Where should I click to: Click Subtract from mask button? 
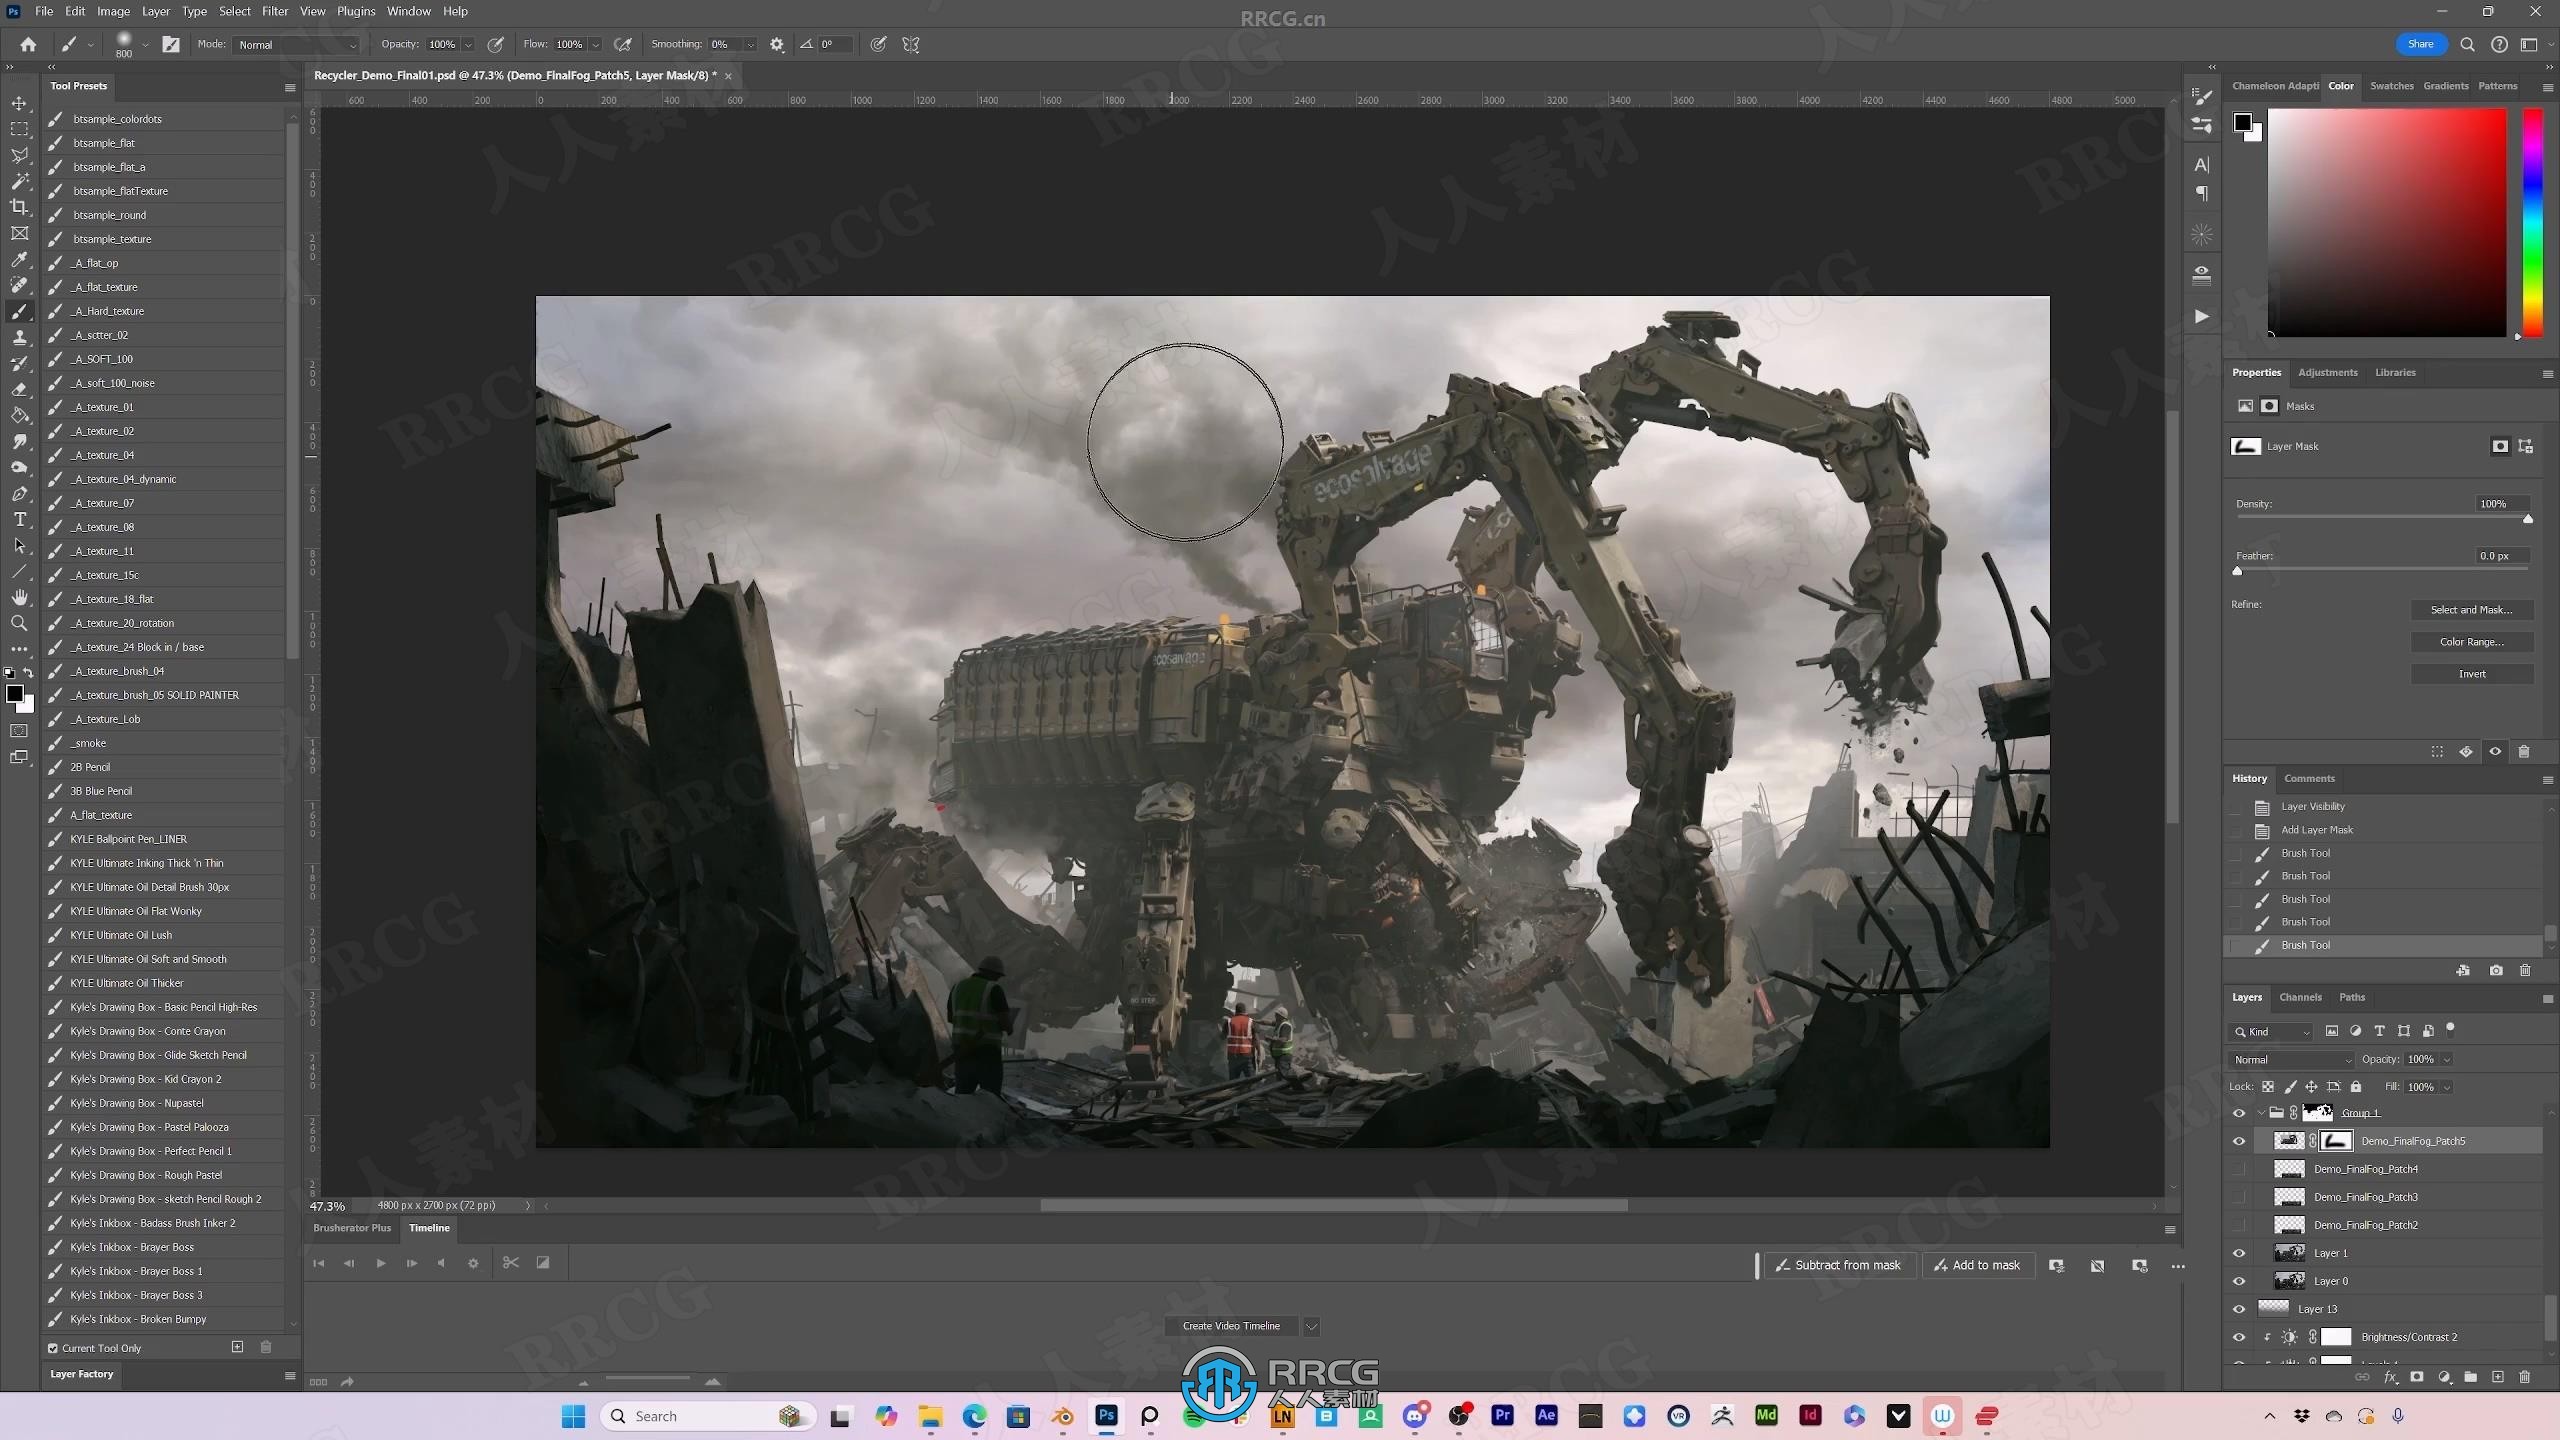pyautogui.click(x=1839, y=1265)
